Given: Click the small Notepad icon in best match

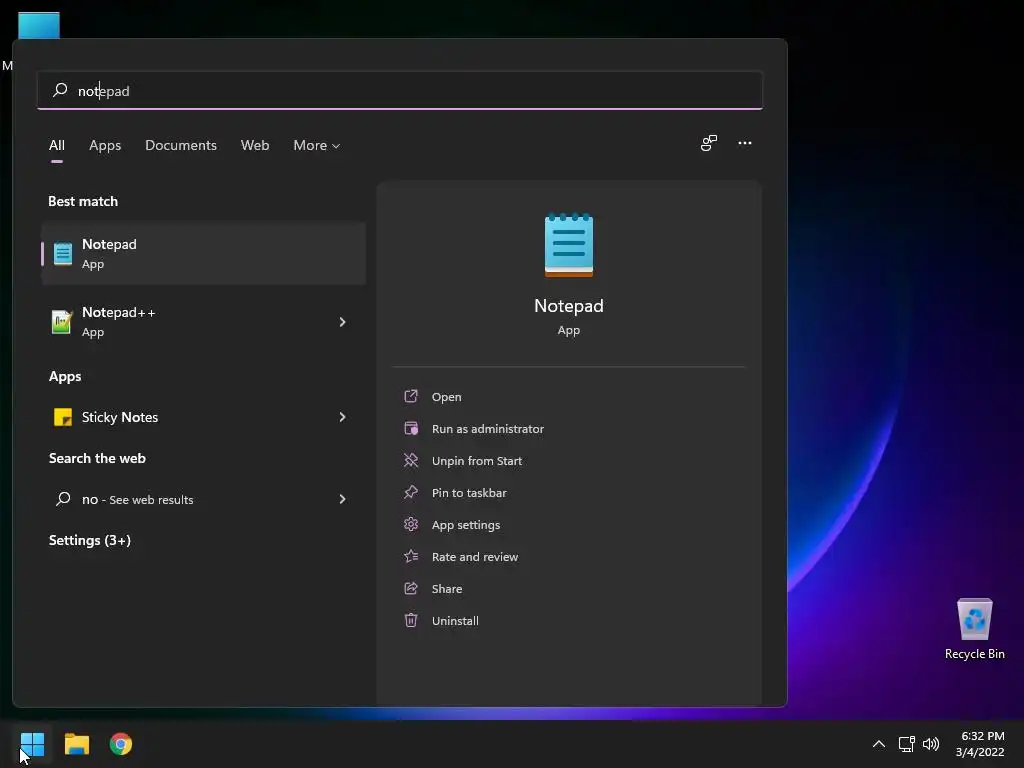Looking at the screenshot, I should click(x=63, y=253).
